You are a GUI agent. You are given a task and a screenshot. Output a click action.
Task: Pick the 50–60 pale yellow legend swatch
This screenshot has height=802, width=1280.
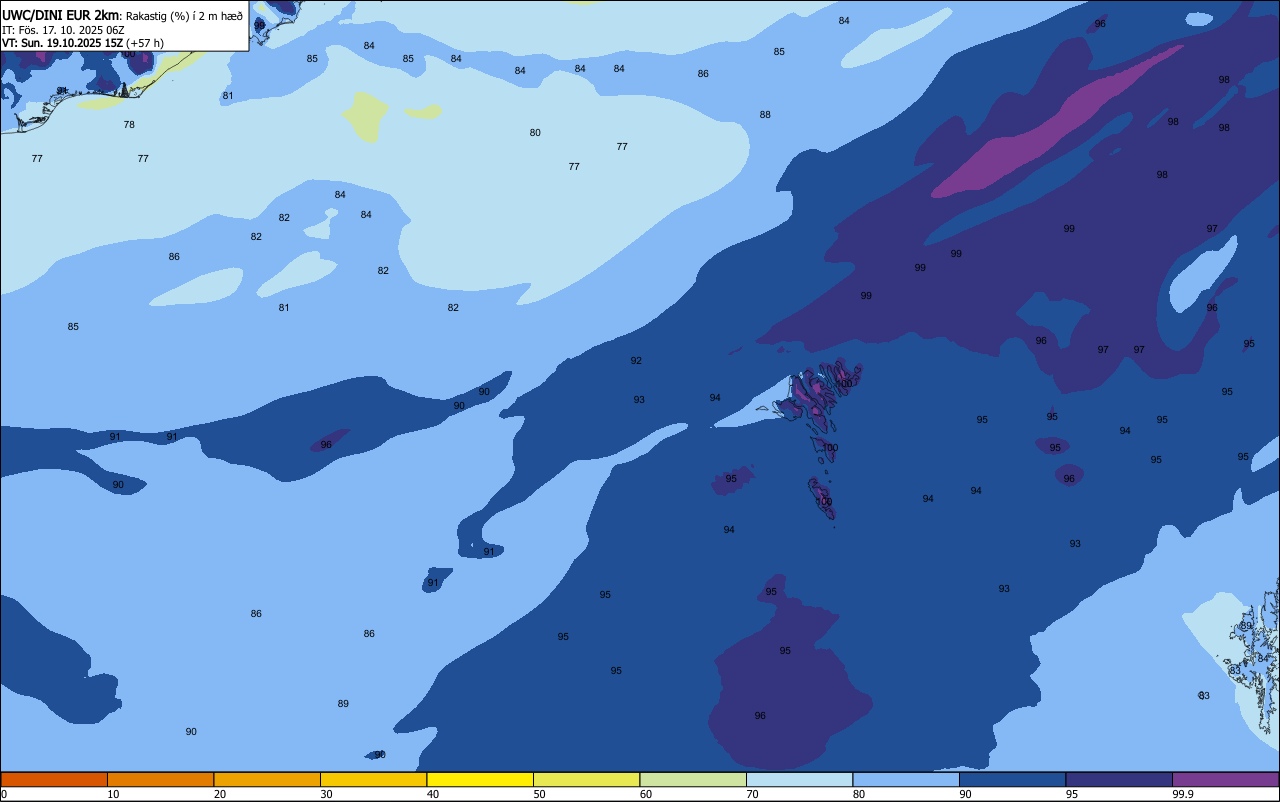(x=586, y=779)
